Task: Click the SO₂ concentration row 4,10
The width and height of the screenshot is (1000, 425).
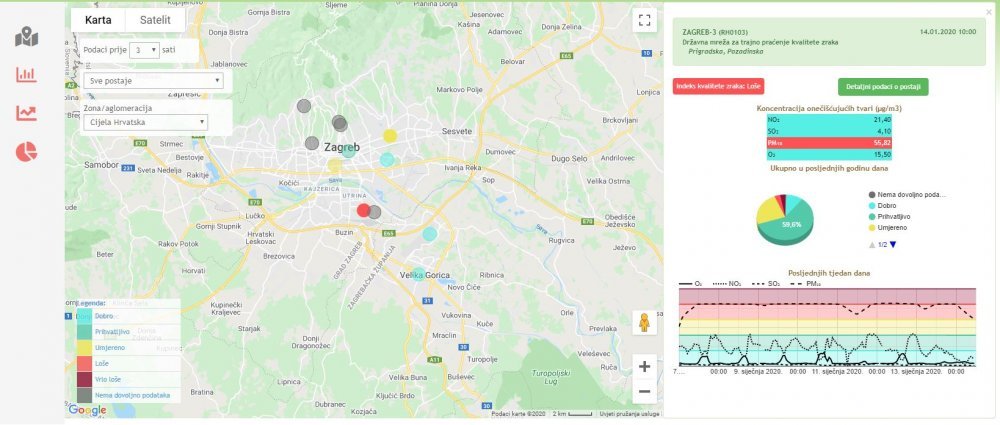Action: pos(829,131)
